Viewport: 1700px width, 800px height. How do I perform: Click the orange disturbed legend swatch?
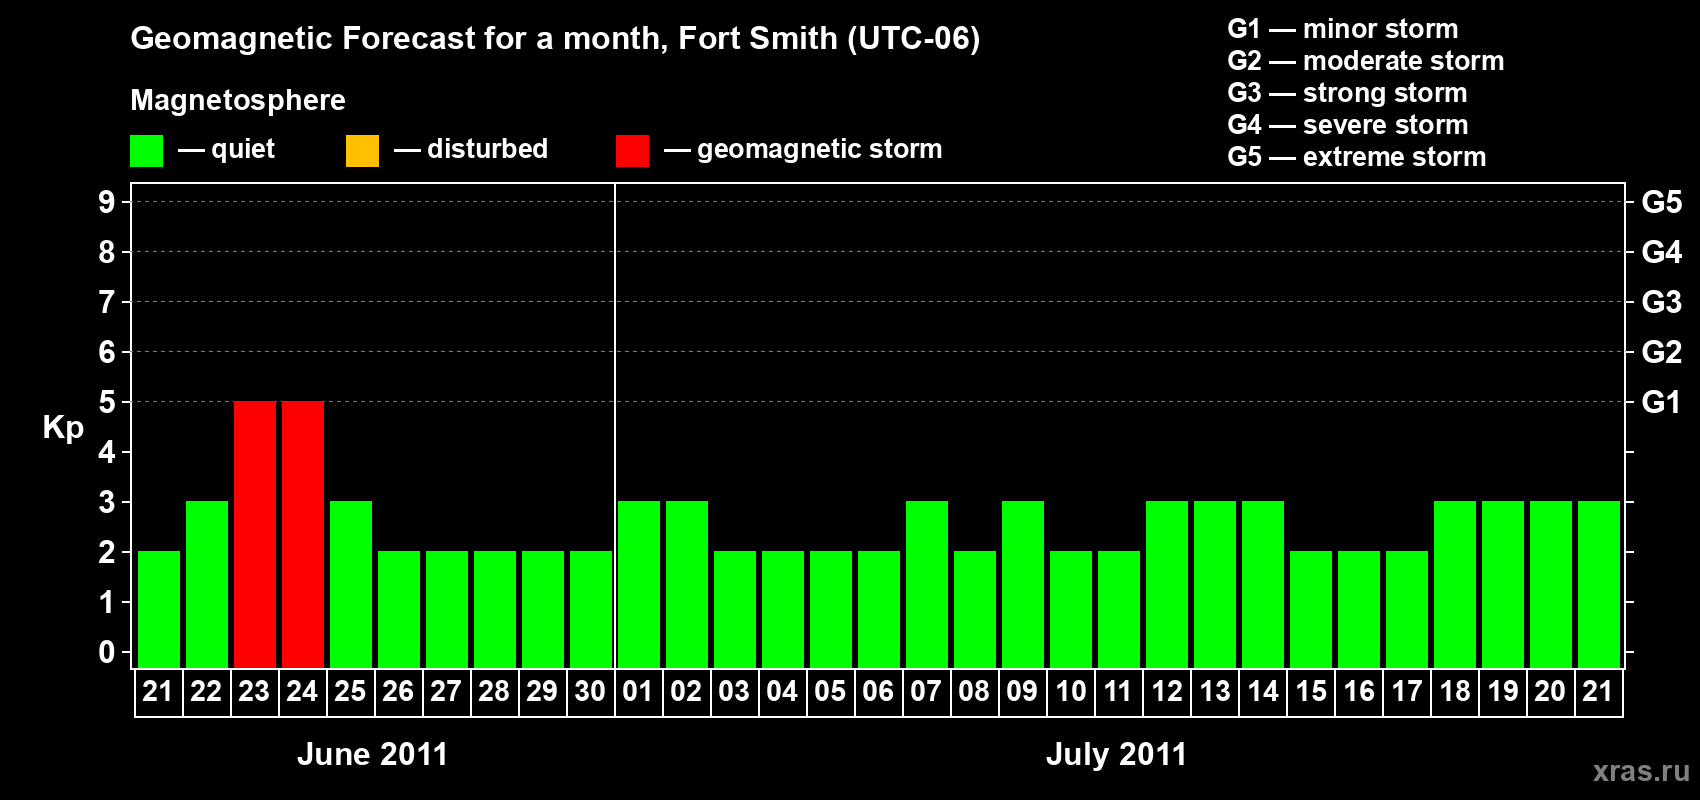tap(362, 151)
